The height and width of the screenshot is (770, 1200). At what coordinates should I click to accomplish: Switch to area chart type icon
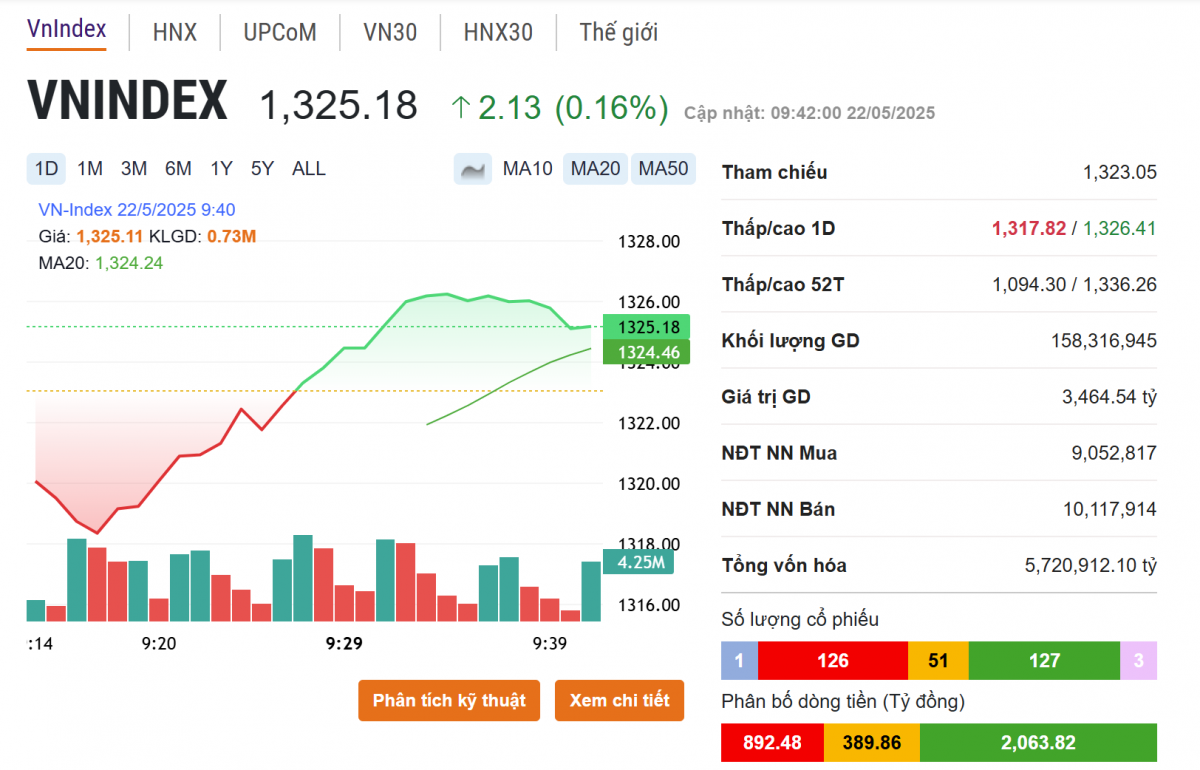pyautogui.click(x=473, y=169)
